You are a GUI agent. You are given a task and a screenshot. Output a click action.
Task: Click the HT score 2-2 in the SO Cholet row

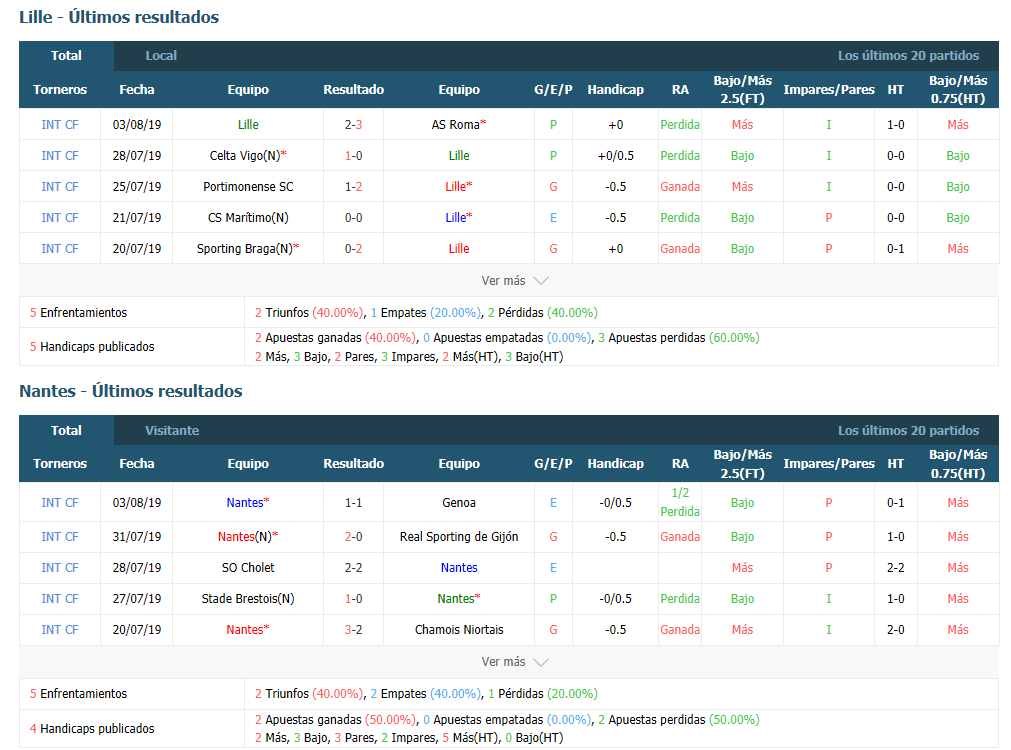895,567
